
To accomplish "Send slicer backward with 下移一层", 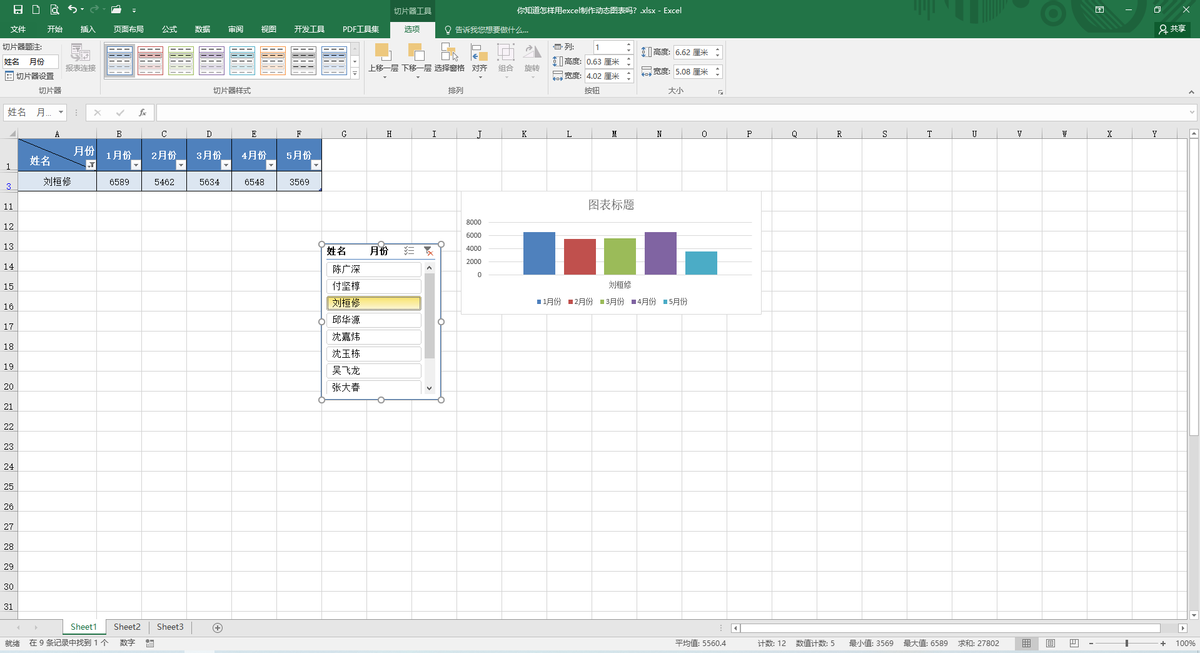I will pos(416,59).
